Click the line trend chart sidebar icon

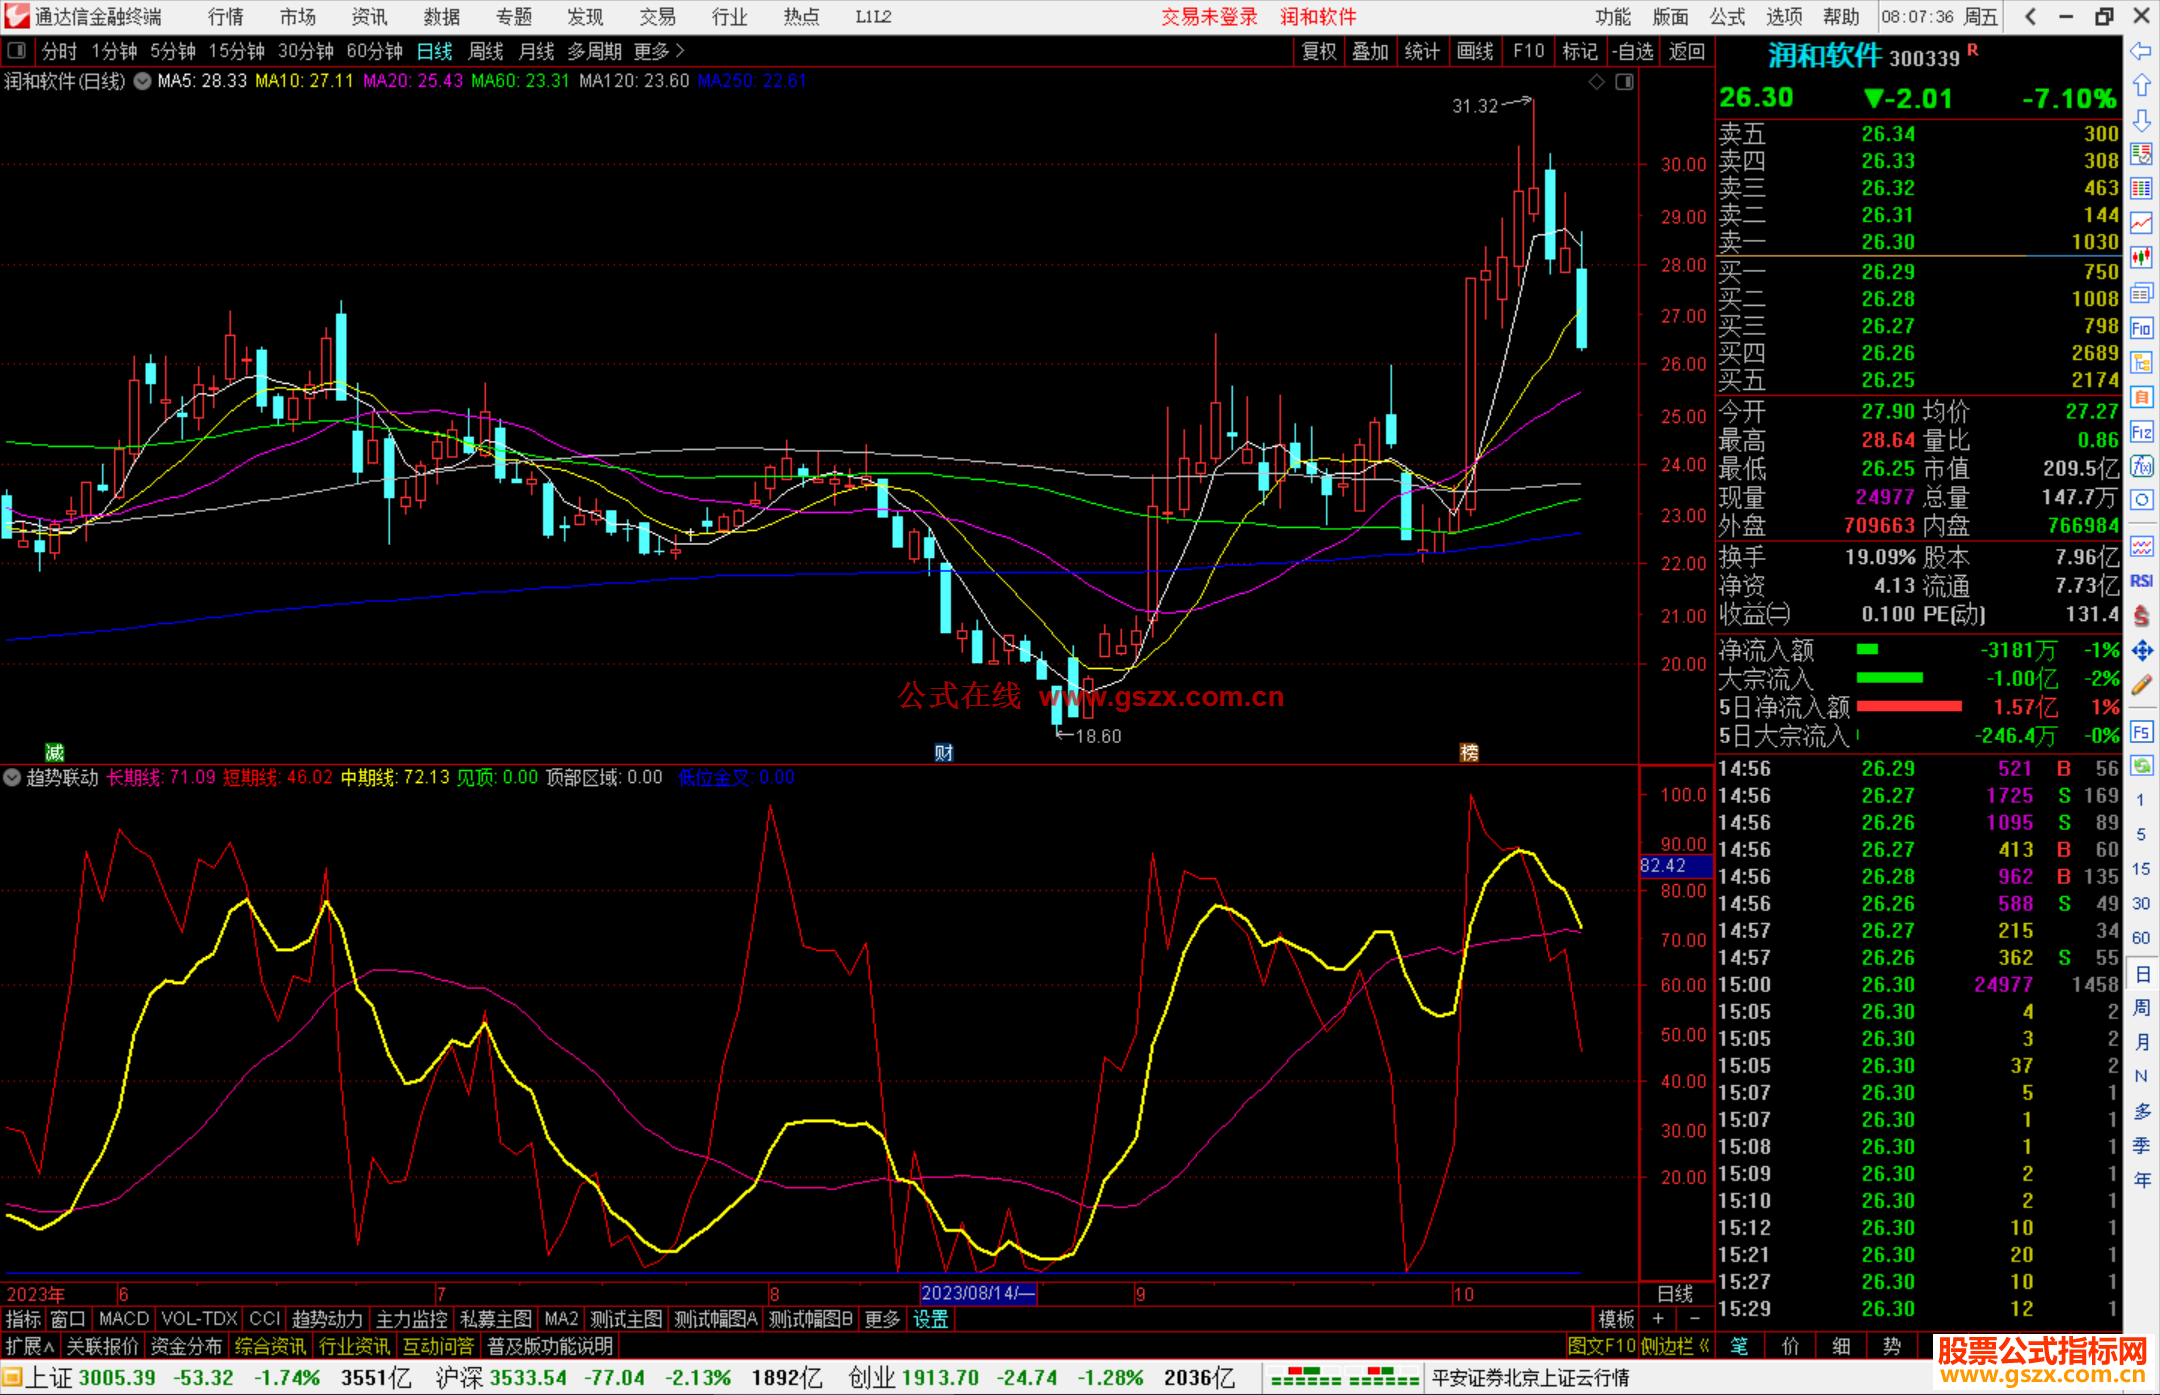click(x=2141, y=223)
